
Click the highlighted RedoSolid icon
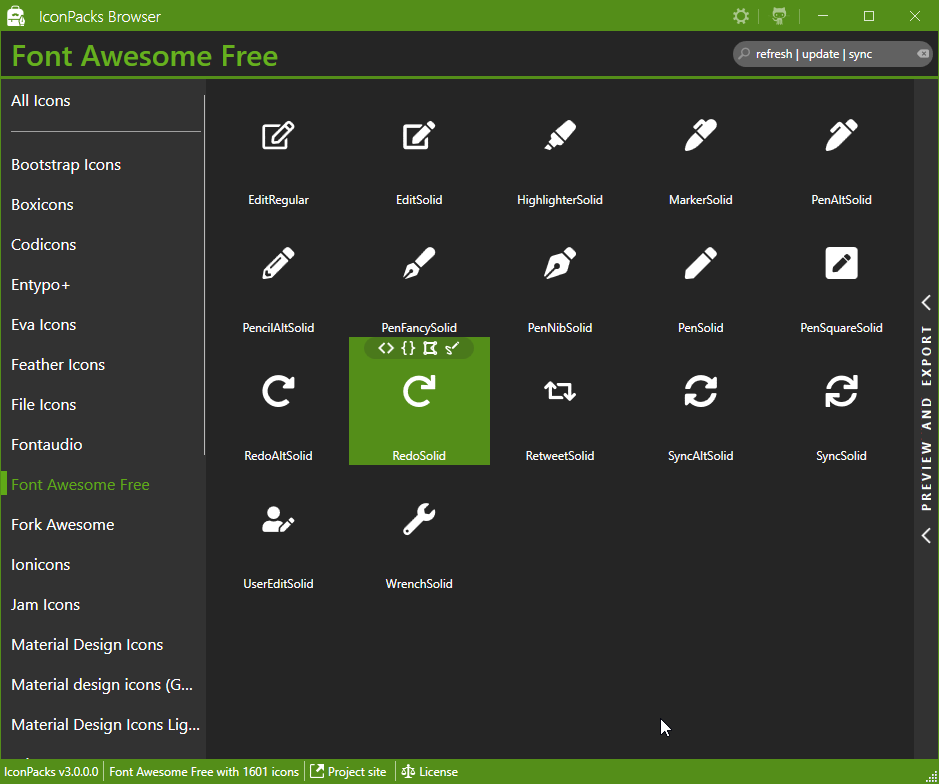point(419,401)
